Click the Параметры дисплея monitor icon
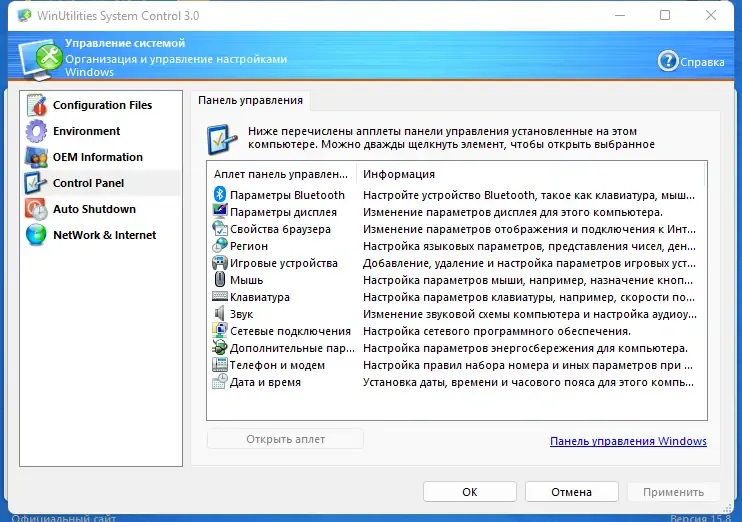The height and width of the screenshot is (522, 742). click(x=220, y=212)
